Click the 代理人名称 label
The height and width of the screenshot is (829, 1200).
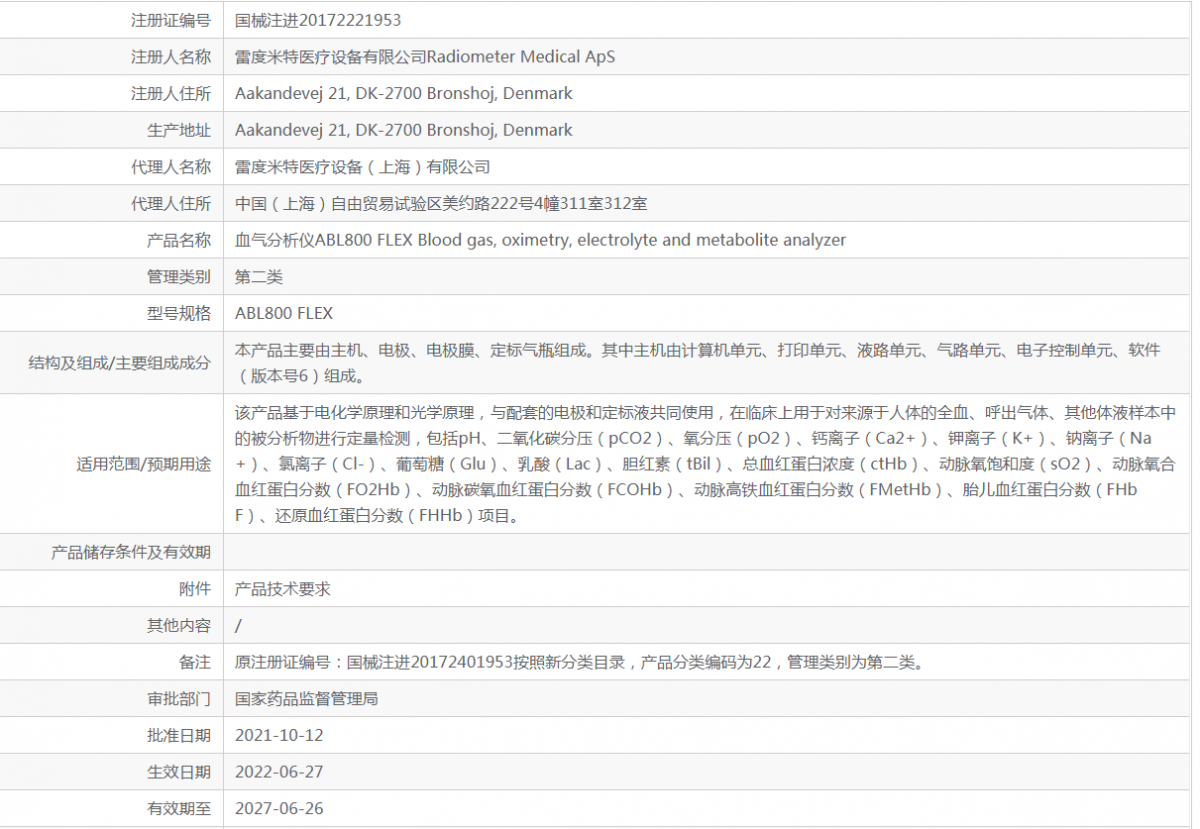(x=171, y=167)
